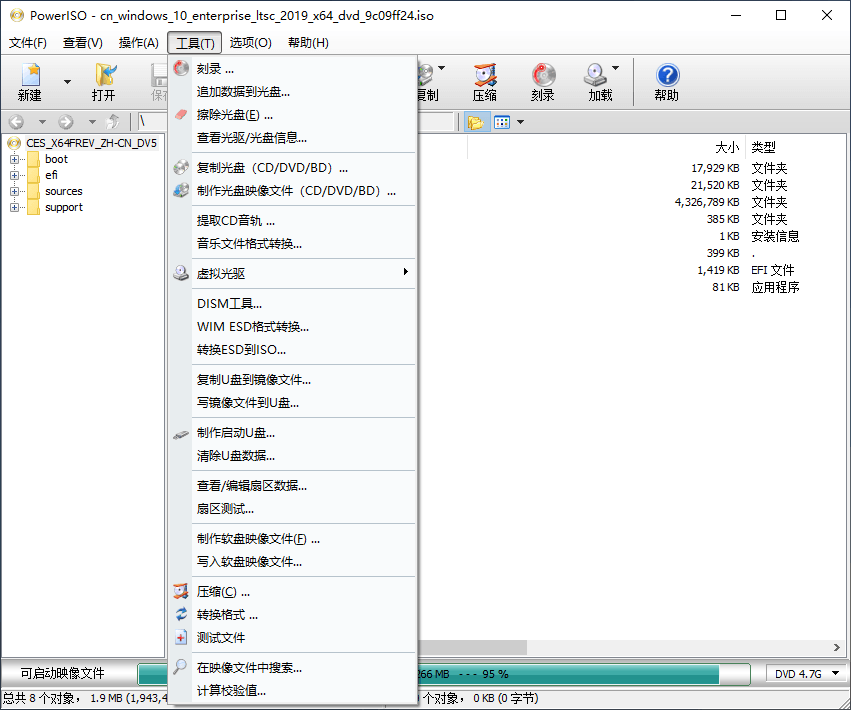Expand the boot folder tree node

coord(14,160)
